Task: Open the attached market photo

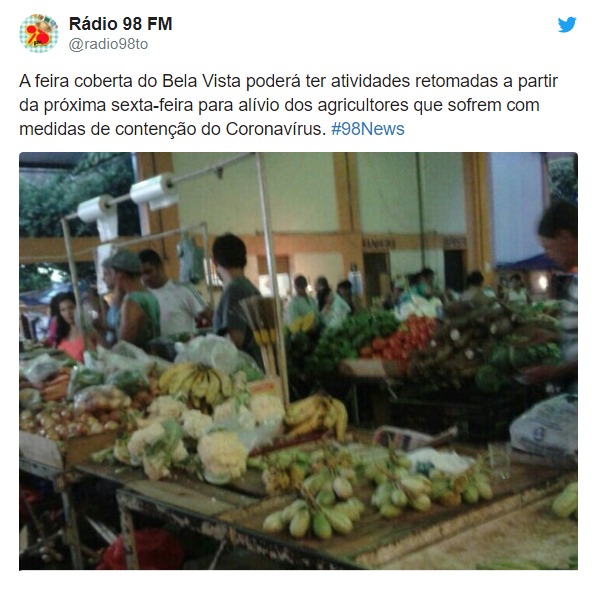Action: point(298,361)
